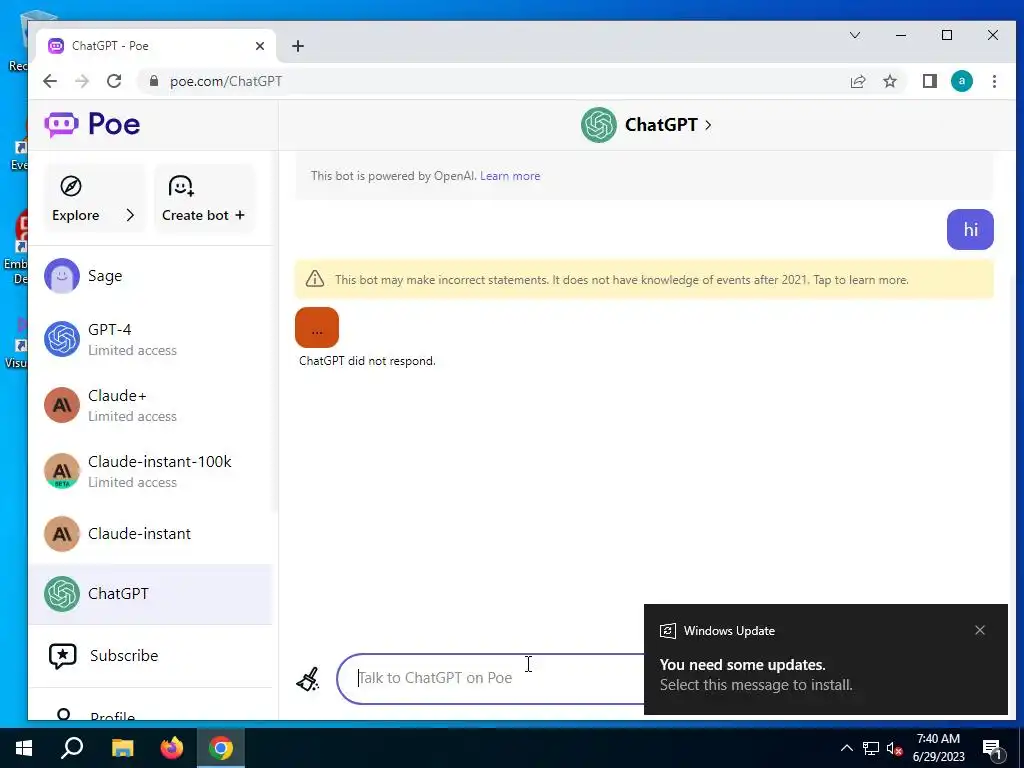Bookmark the page with the star icon
Viewport: 1024px width, 768px height.
(889, 81)
